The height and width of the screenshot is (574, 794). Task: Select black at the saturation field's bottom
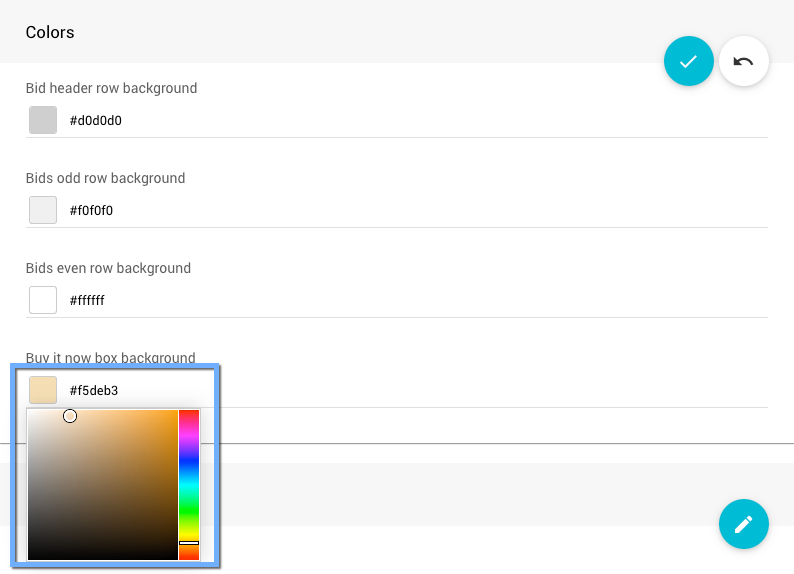point(100,555)
